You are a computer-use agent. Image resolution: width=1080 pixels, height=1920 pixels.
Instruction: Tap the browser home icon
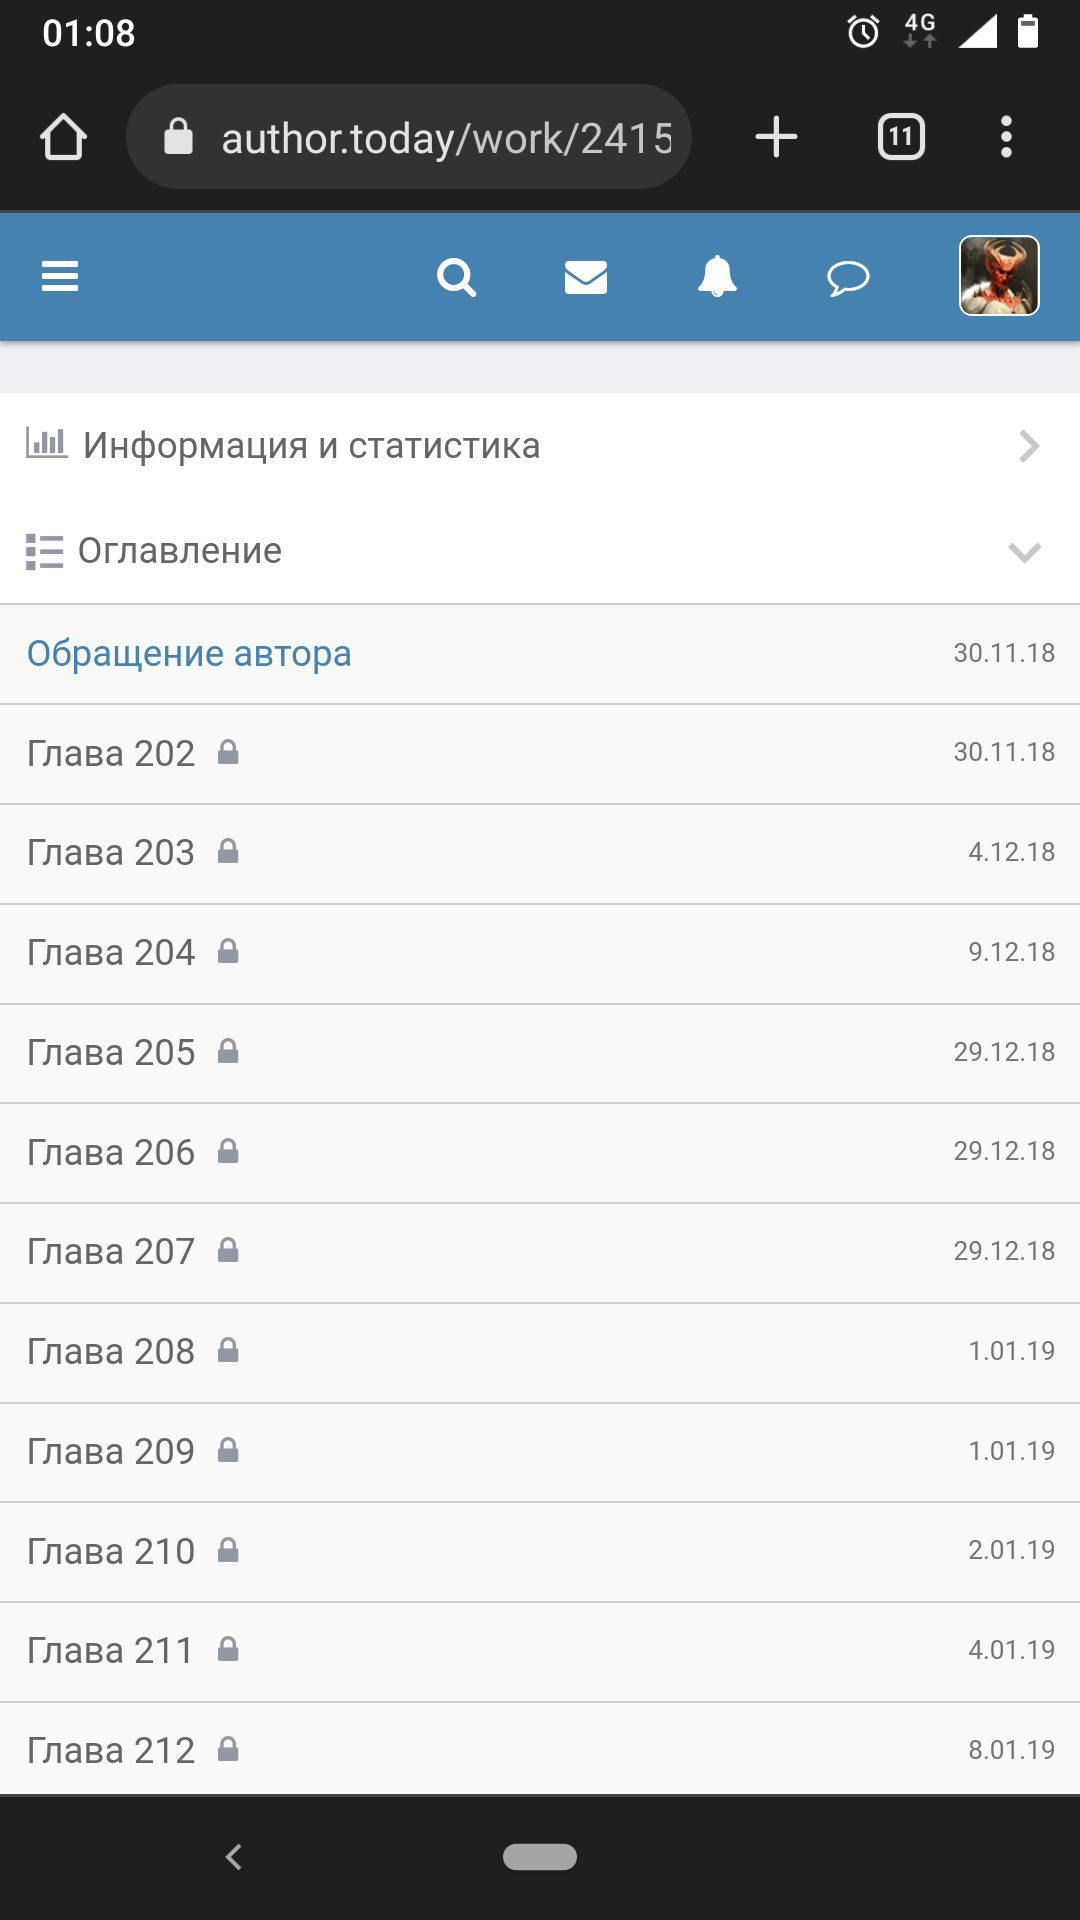[63, 137]
